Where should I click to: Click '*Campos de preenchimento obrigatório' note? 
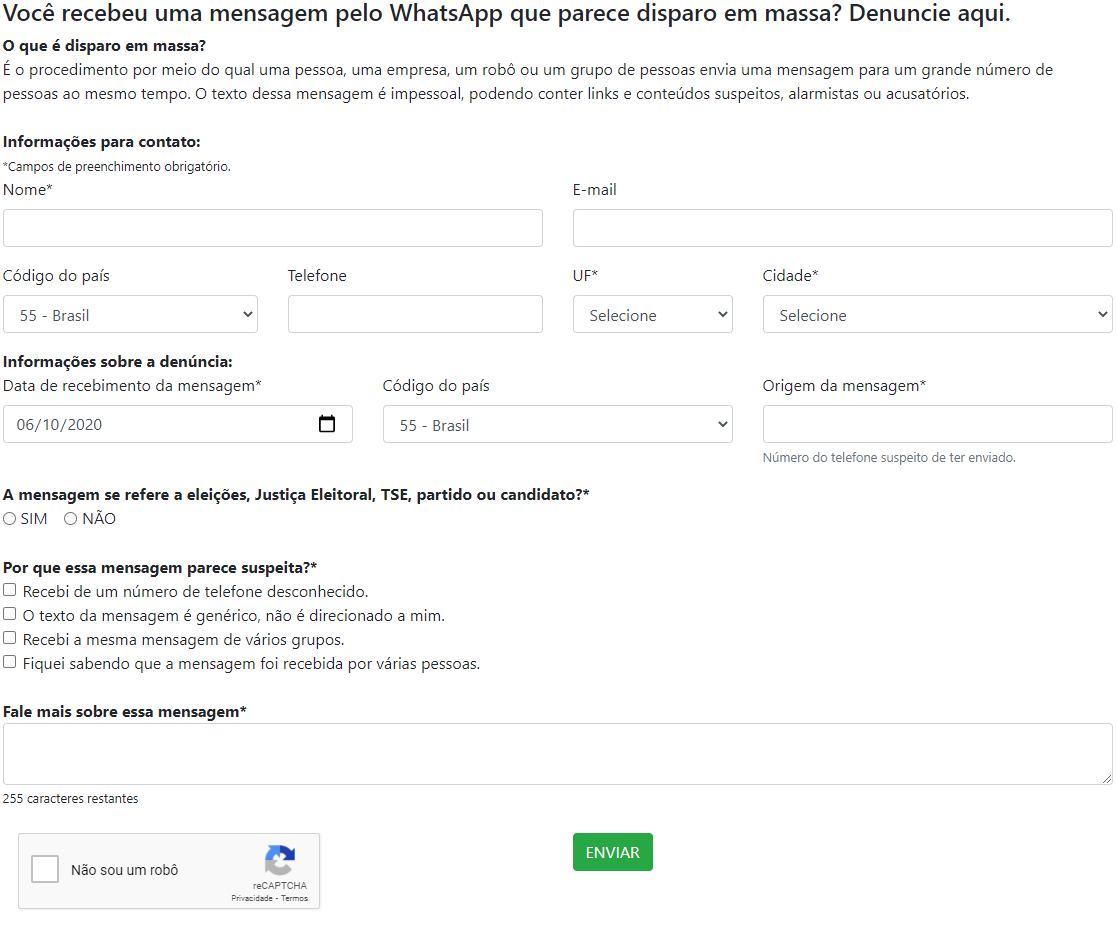[117, 167]
